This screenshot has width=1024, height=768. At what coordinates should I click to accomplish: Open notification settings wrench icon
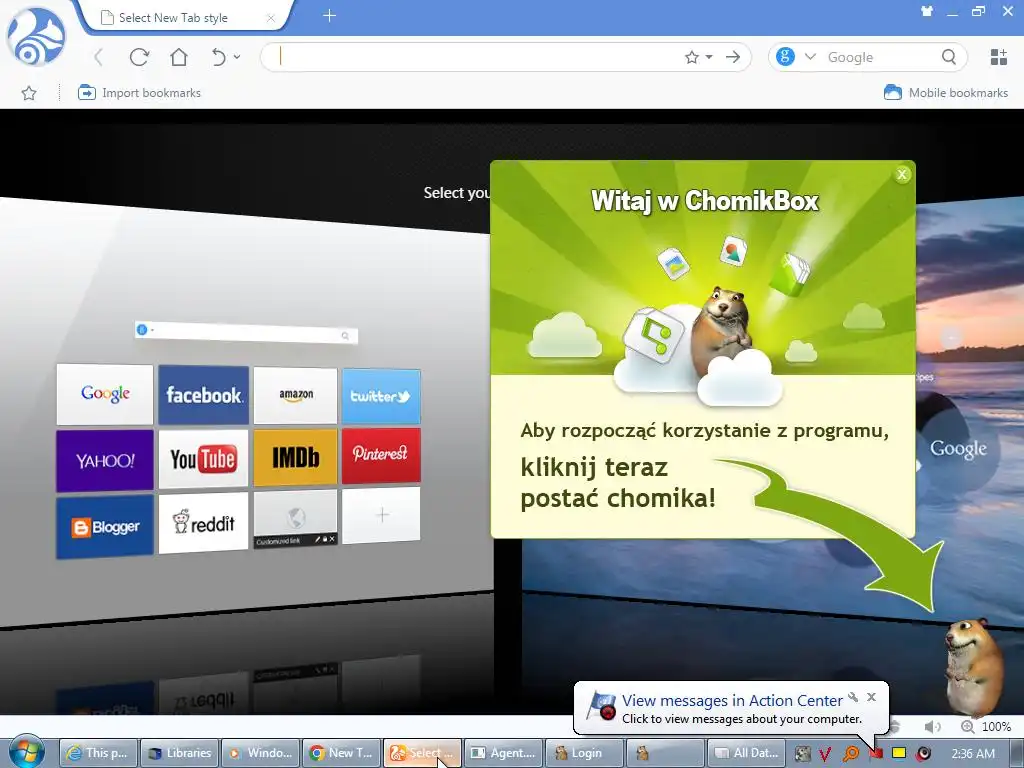pyautogui.click(x=853, y=697)
